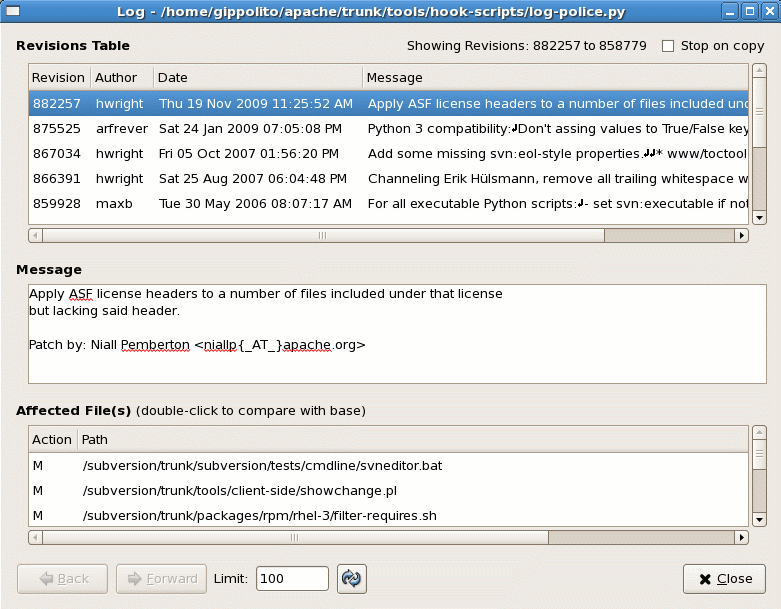Image resolution: width=781 pixels, height=609 pixels.
Task: Click inside the Message text box
Action: [x=397, y=334]
